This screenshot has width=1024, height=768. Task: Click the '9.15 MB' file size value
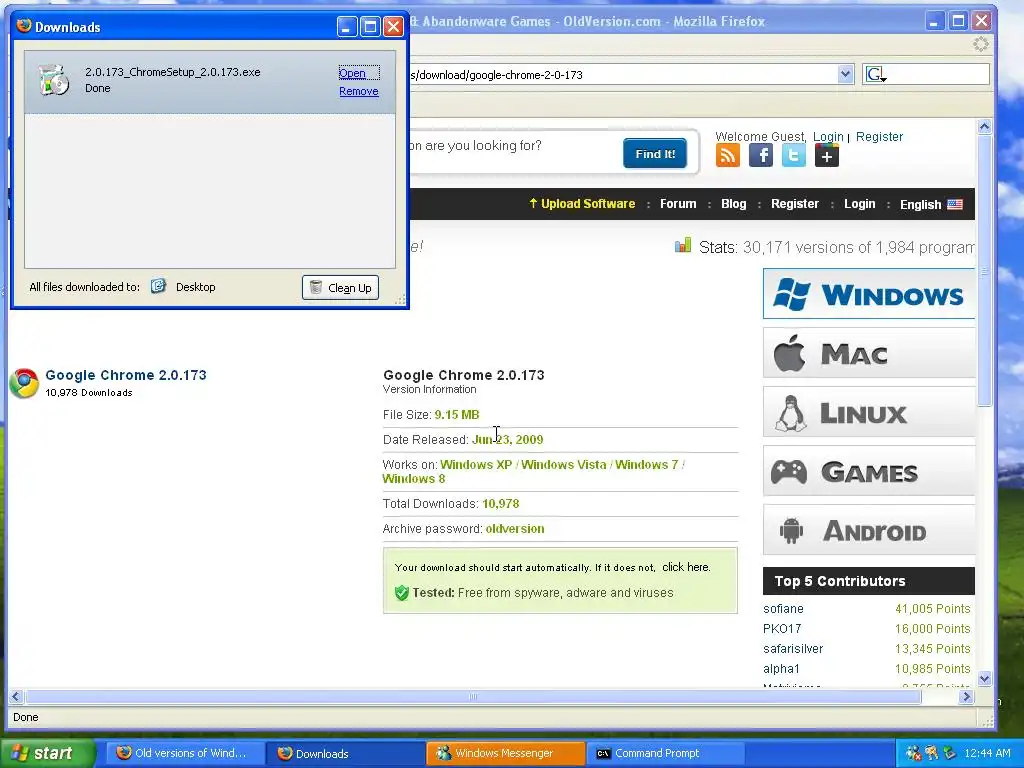click(x=457, y=415)
